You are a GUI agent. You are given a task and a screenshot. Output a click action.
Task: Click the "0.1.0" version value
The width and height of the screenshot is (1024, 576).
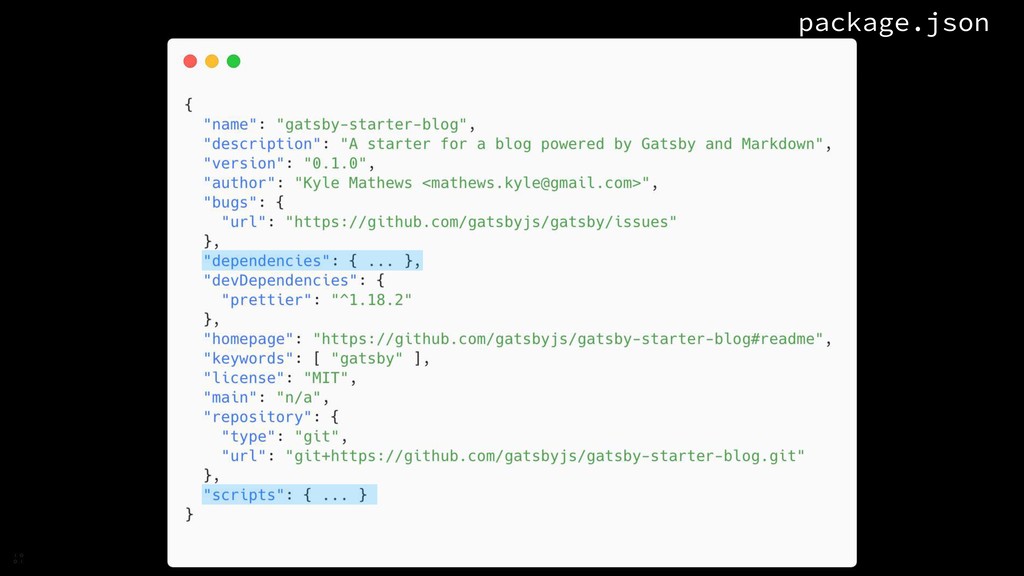[335, 163]
